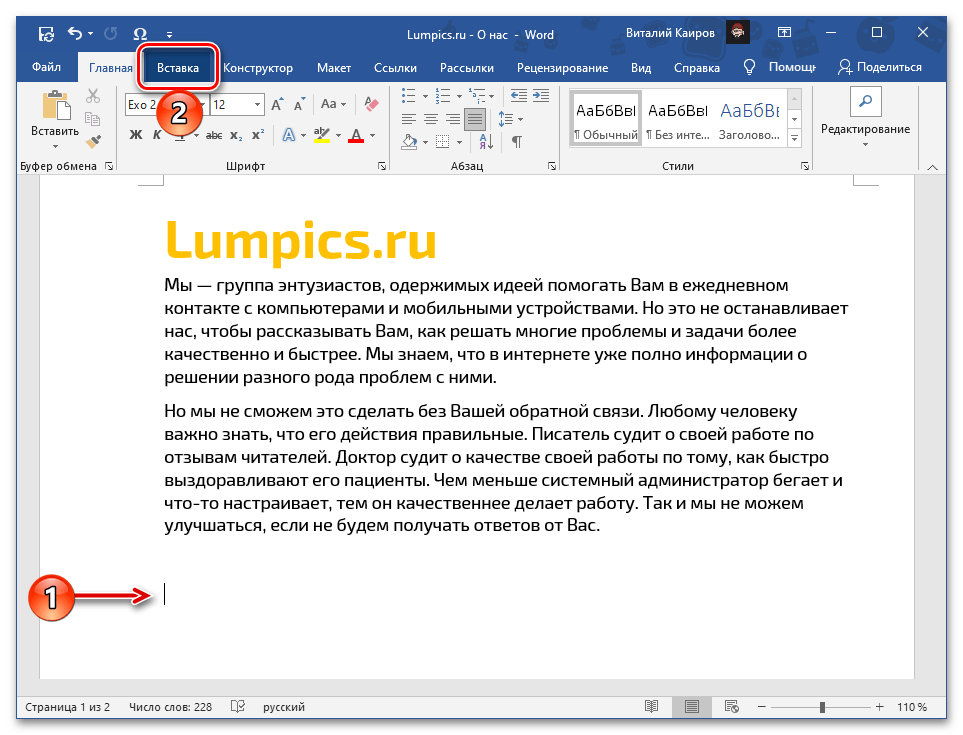This screenshot has height=735, width=963.
Task: Apply superscript using the x² icon
Action: (258, 135)
